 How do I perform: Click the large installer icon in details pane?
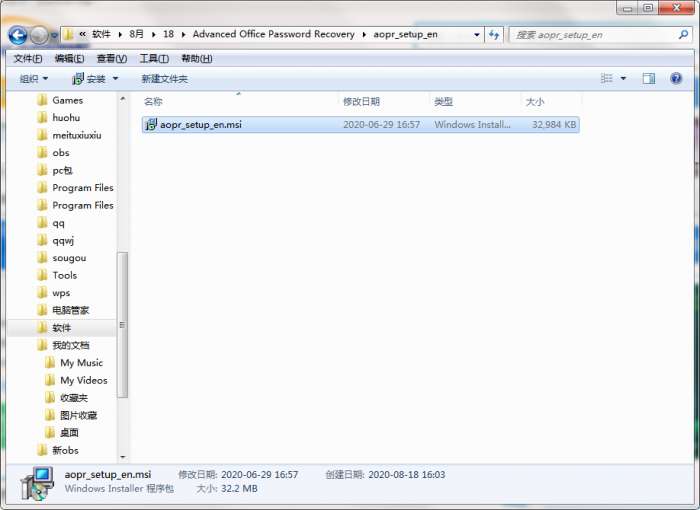point(38,483)
